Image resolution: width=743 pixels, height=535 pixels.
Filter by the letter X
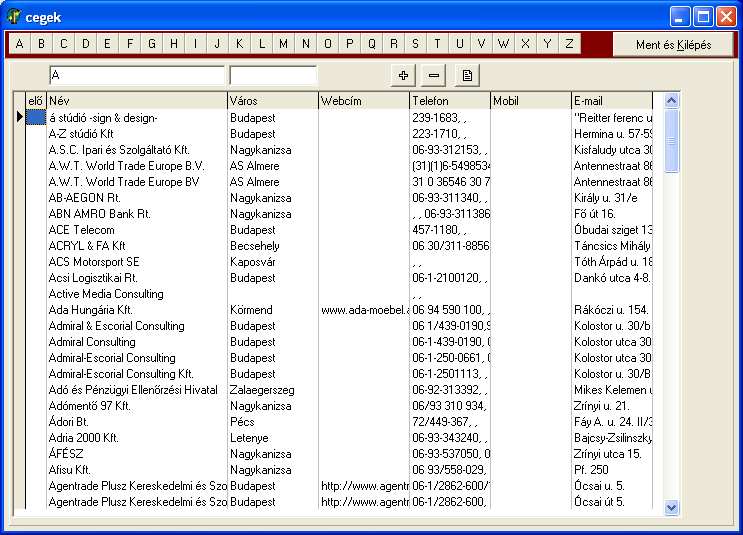[526, 44]
